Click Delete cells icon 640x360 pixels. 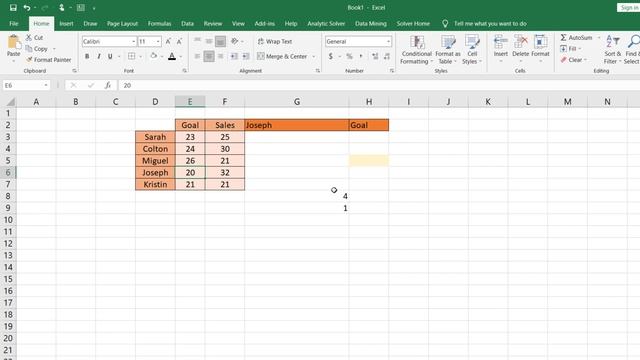click(x=520, y=42)
